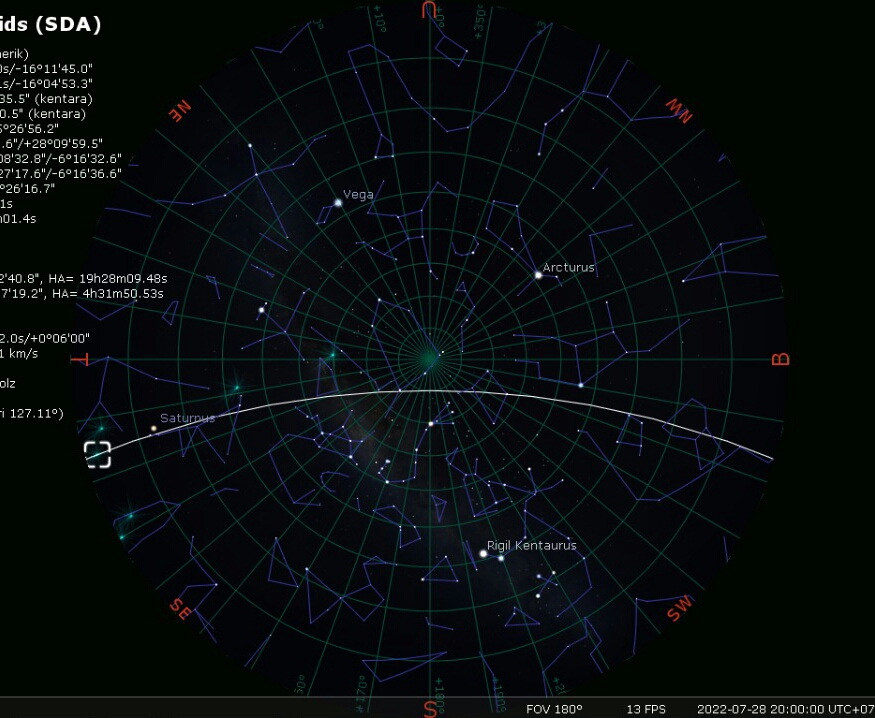
Task: Click the red T east marker
Action: (83, 360)
